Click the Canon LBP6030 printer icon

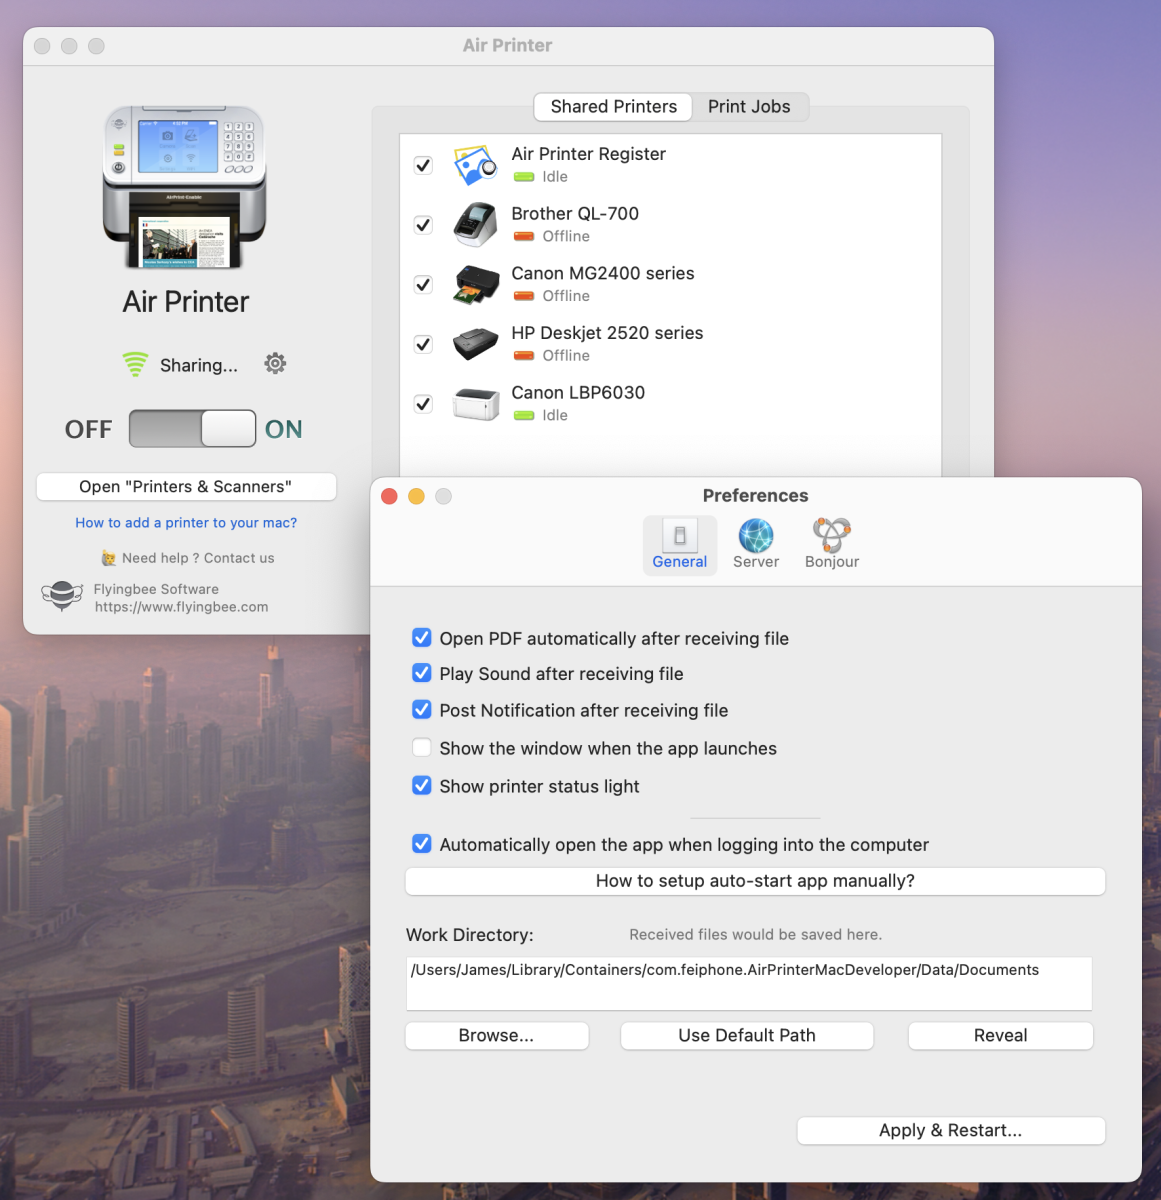(x=476, y=404)
